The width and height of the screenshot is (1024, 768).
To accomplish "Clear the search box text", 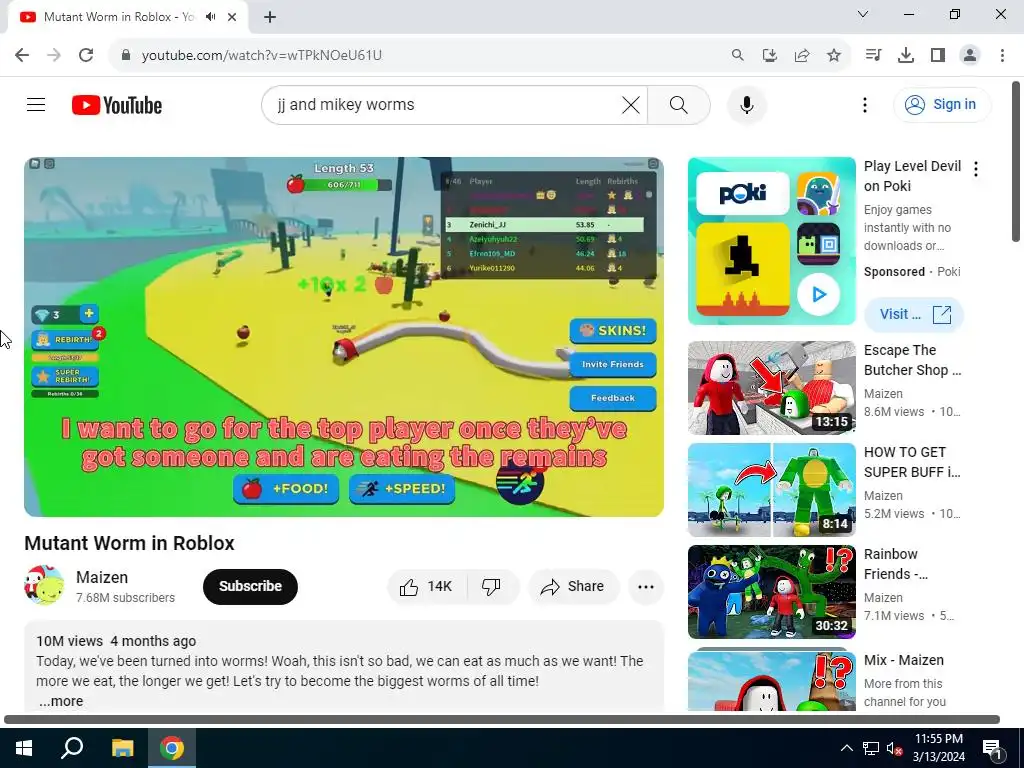I will [x=630, y=104].
